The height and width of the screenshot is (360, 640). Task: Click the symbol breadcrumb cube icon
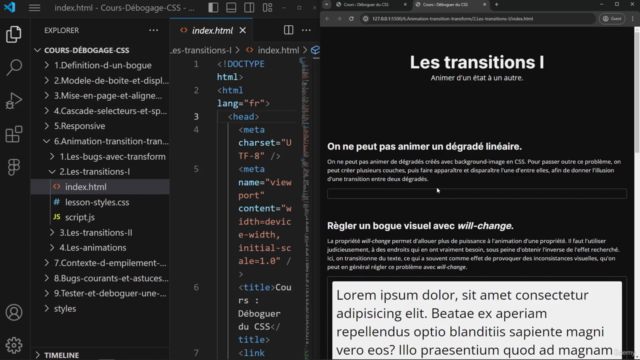315,50
